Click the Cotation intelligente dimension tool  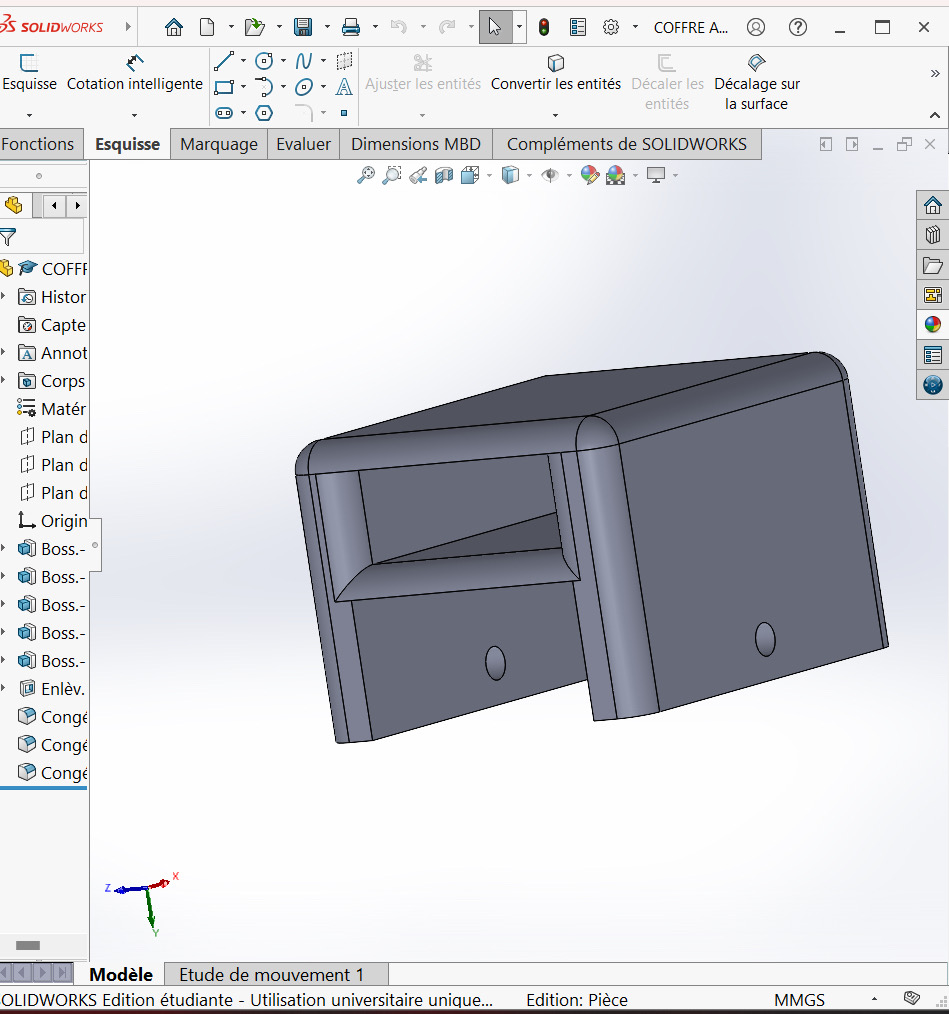[134, 73]
